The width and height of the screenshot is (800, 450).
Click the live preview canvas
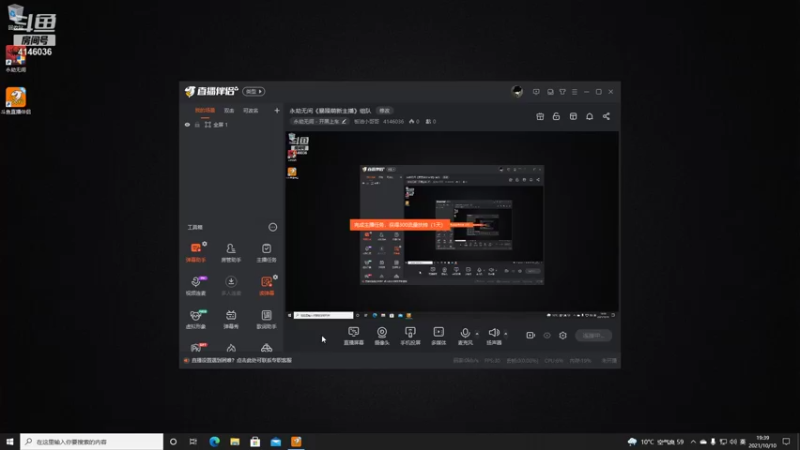click(x=452, y=225)
